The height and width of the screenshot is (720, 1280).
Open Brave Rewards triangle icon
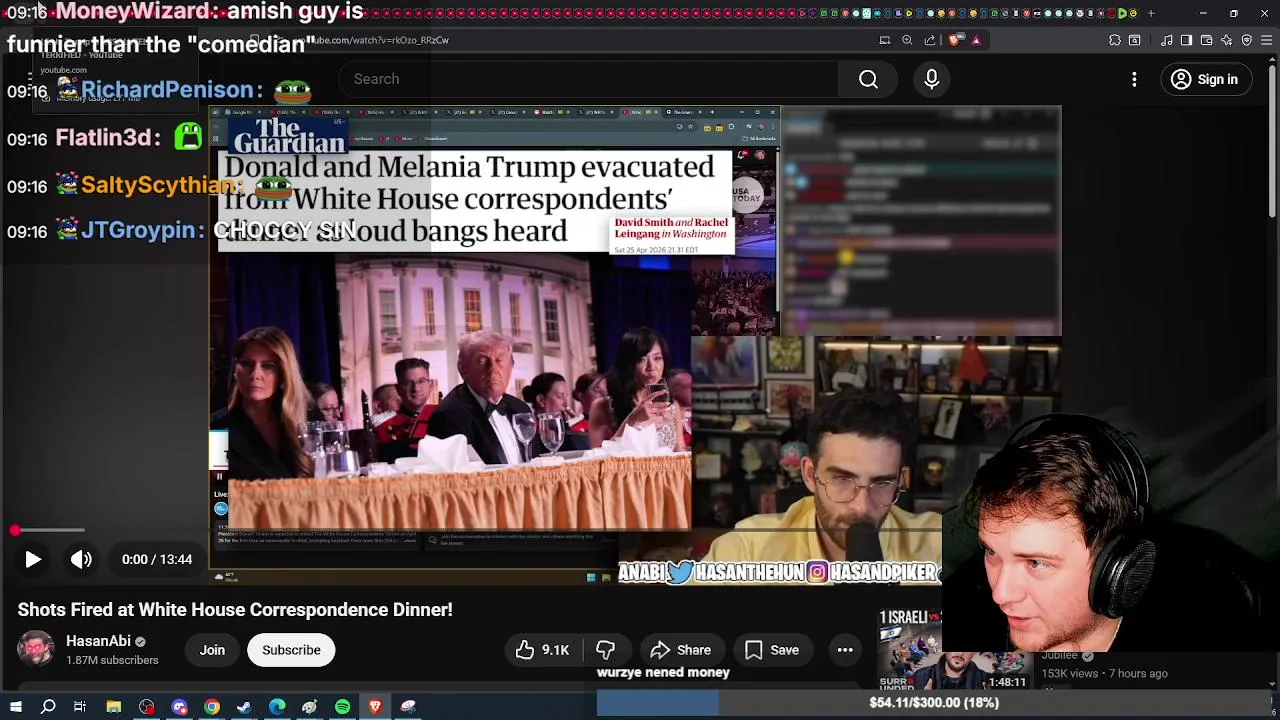tap(976, 40)
